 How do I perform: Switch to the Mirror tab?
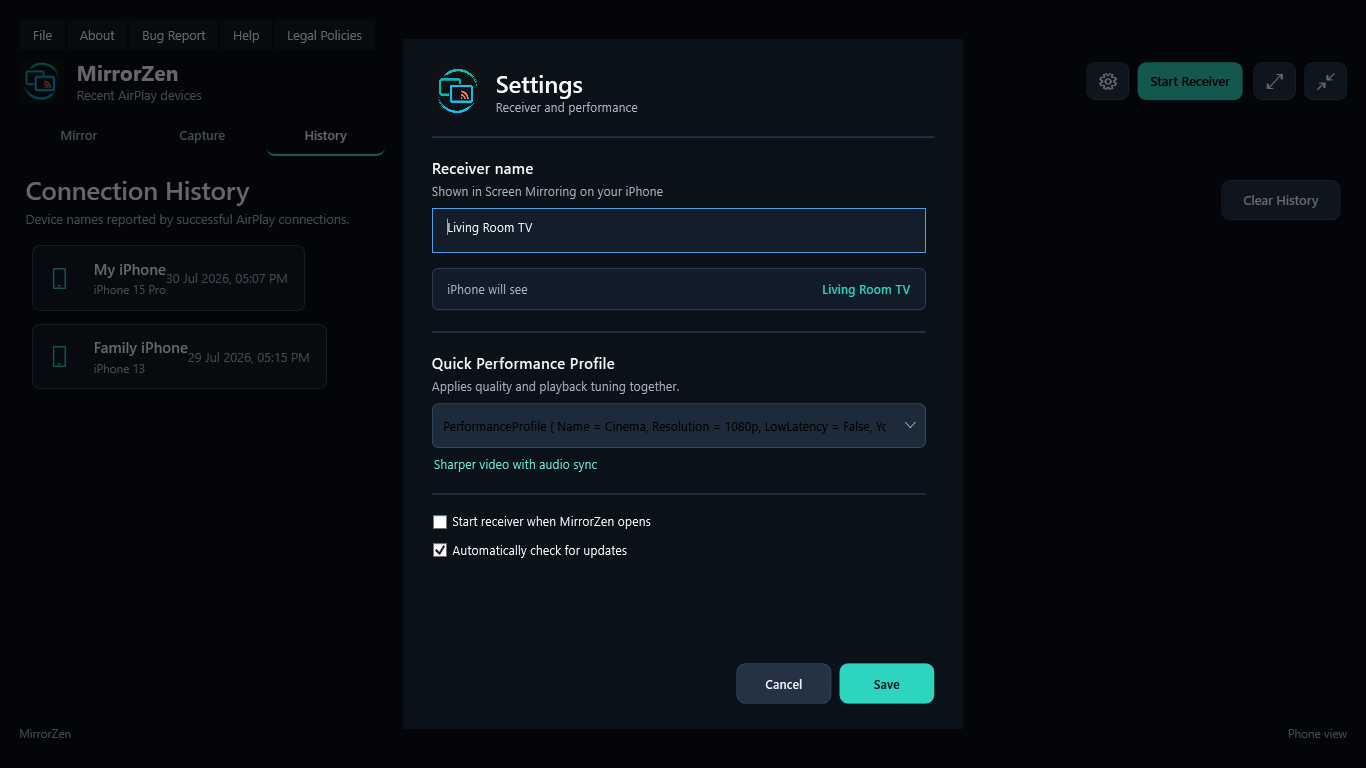[79, 136]
